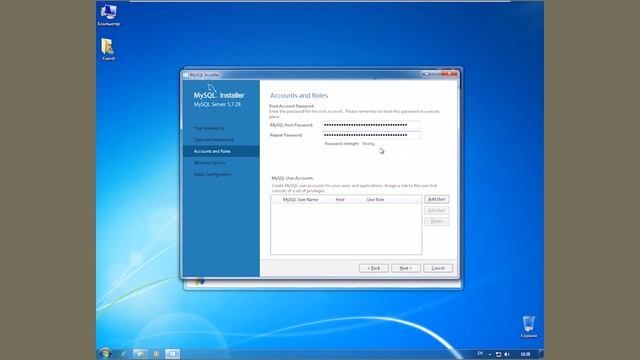Open the volume control tray icon
The image size is (640, 360).
pyautogui.click(x=507, y=354)
